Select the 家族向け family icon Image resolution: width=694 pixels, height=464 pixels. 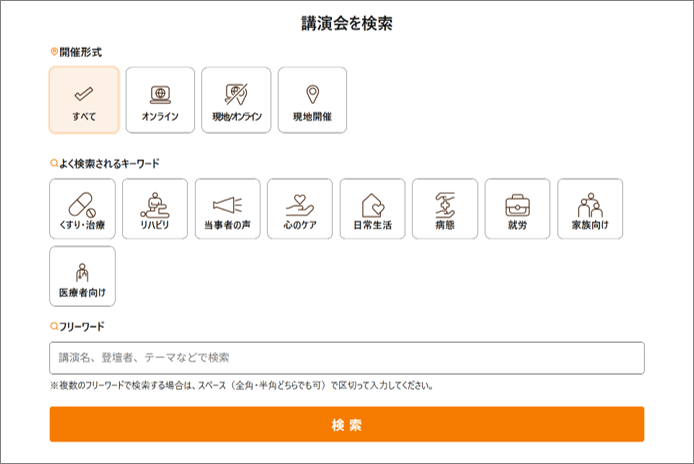pyautogui.click(x=590, y=205)
